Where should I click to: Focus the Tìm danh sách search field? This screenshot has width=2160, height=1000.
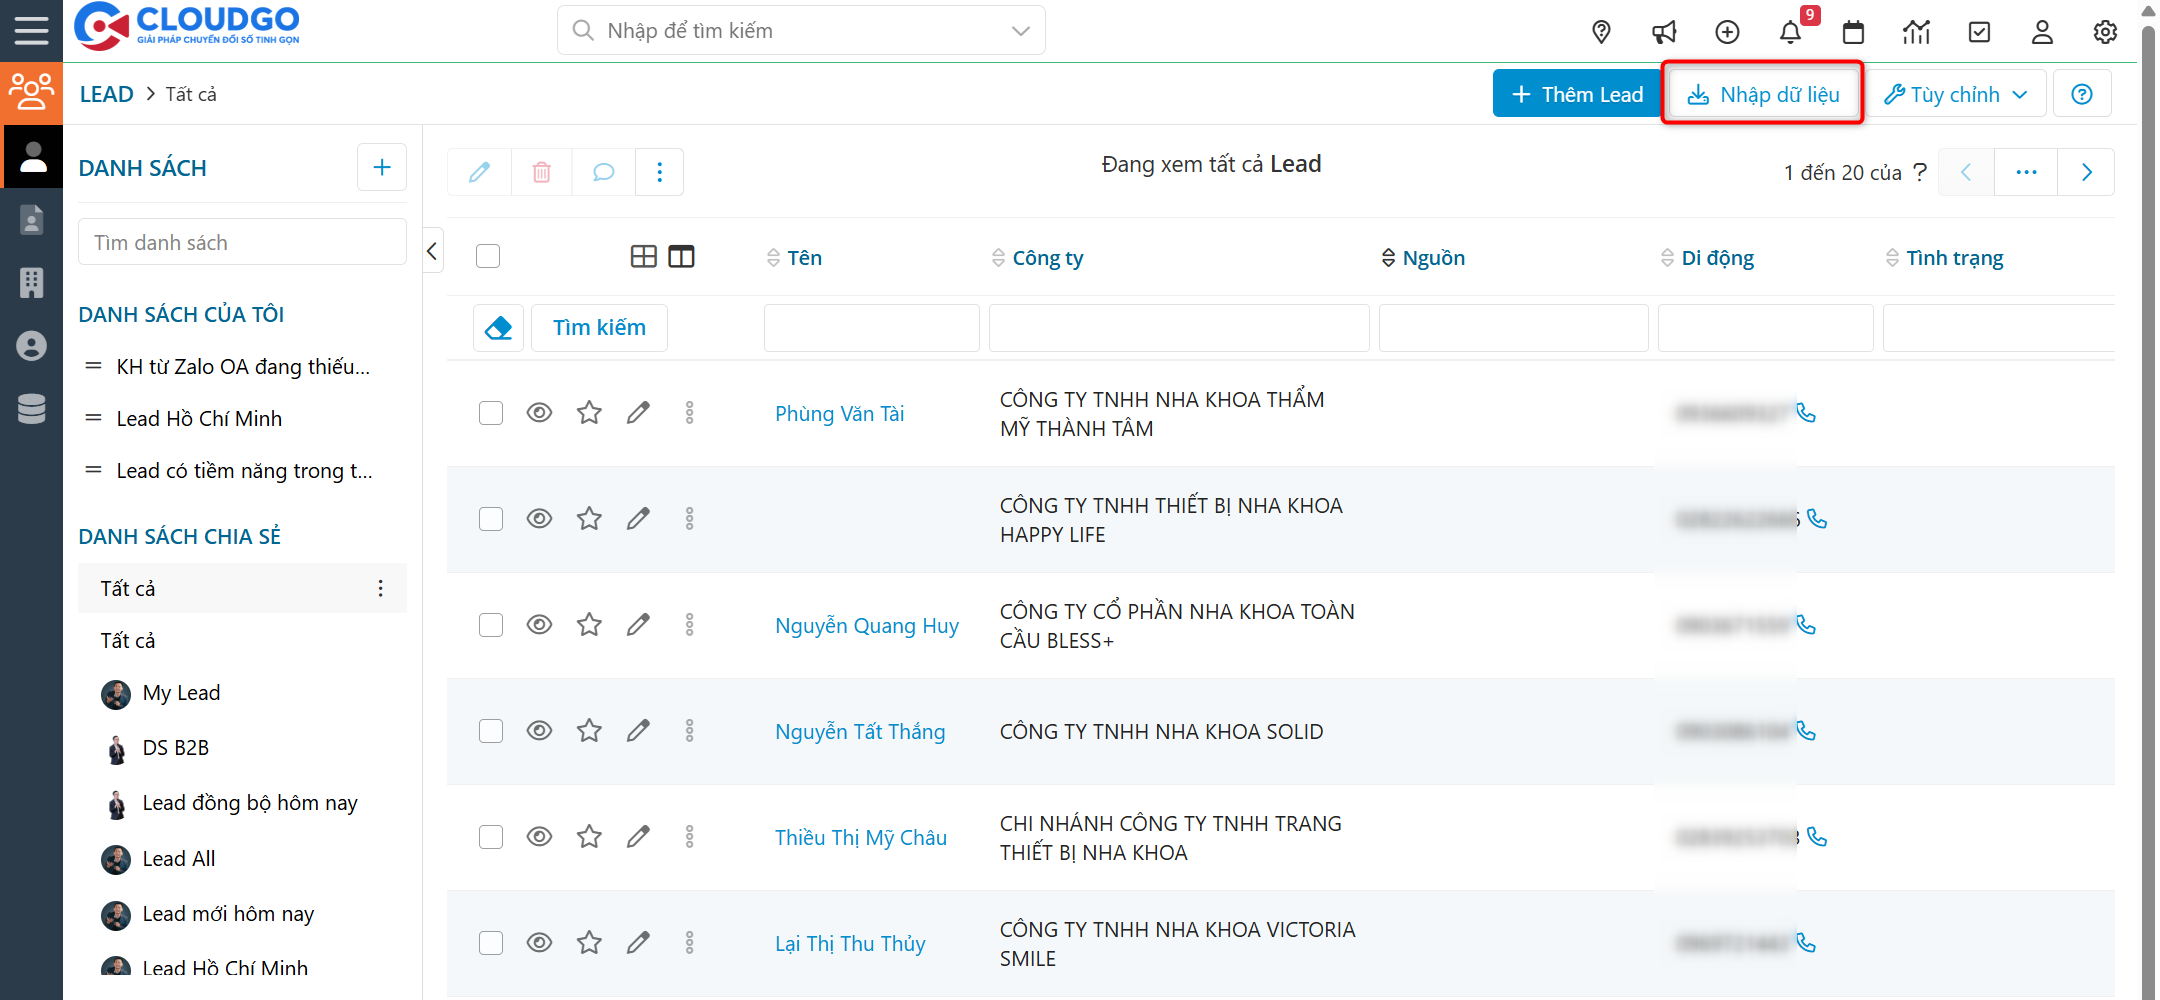(x=242, y=243)
